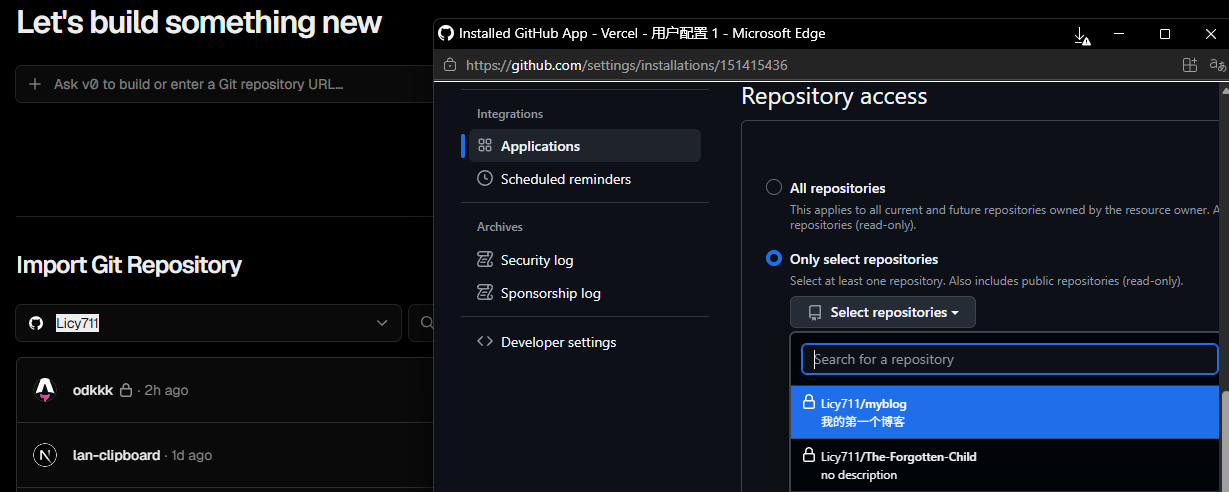Viewport: 1229px width, 492px height.
Task: Click the log icon beside Sponsorship log
Action: point(485,293)
